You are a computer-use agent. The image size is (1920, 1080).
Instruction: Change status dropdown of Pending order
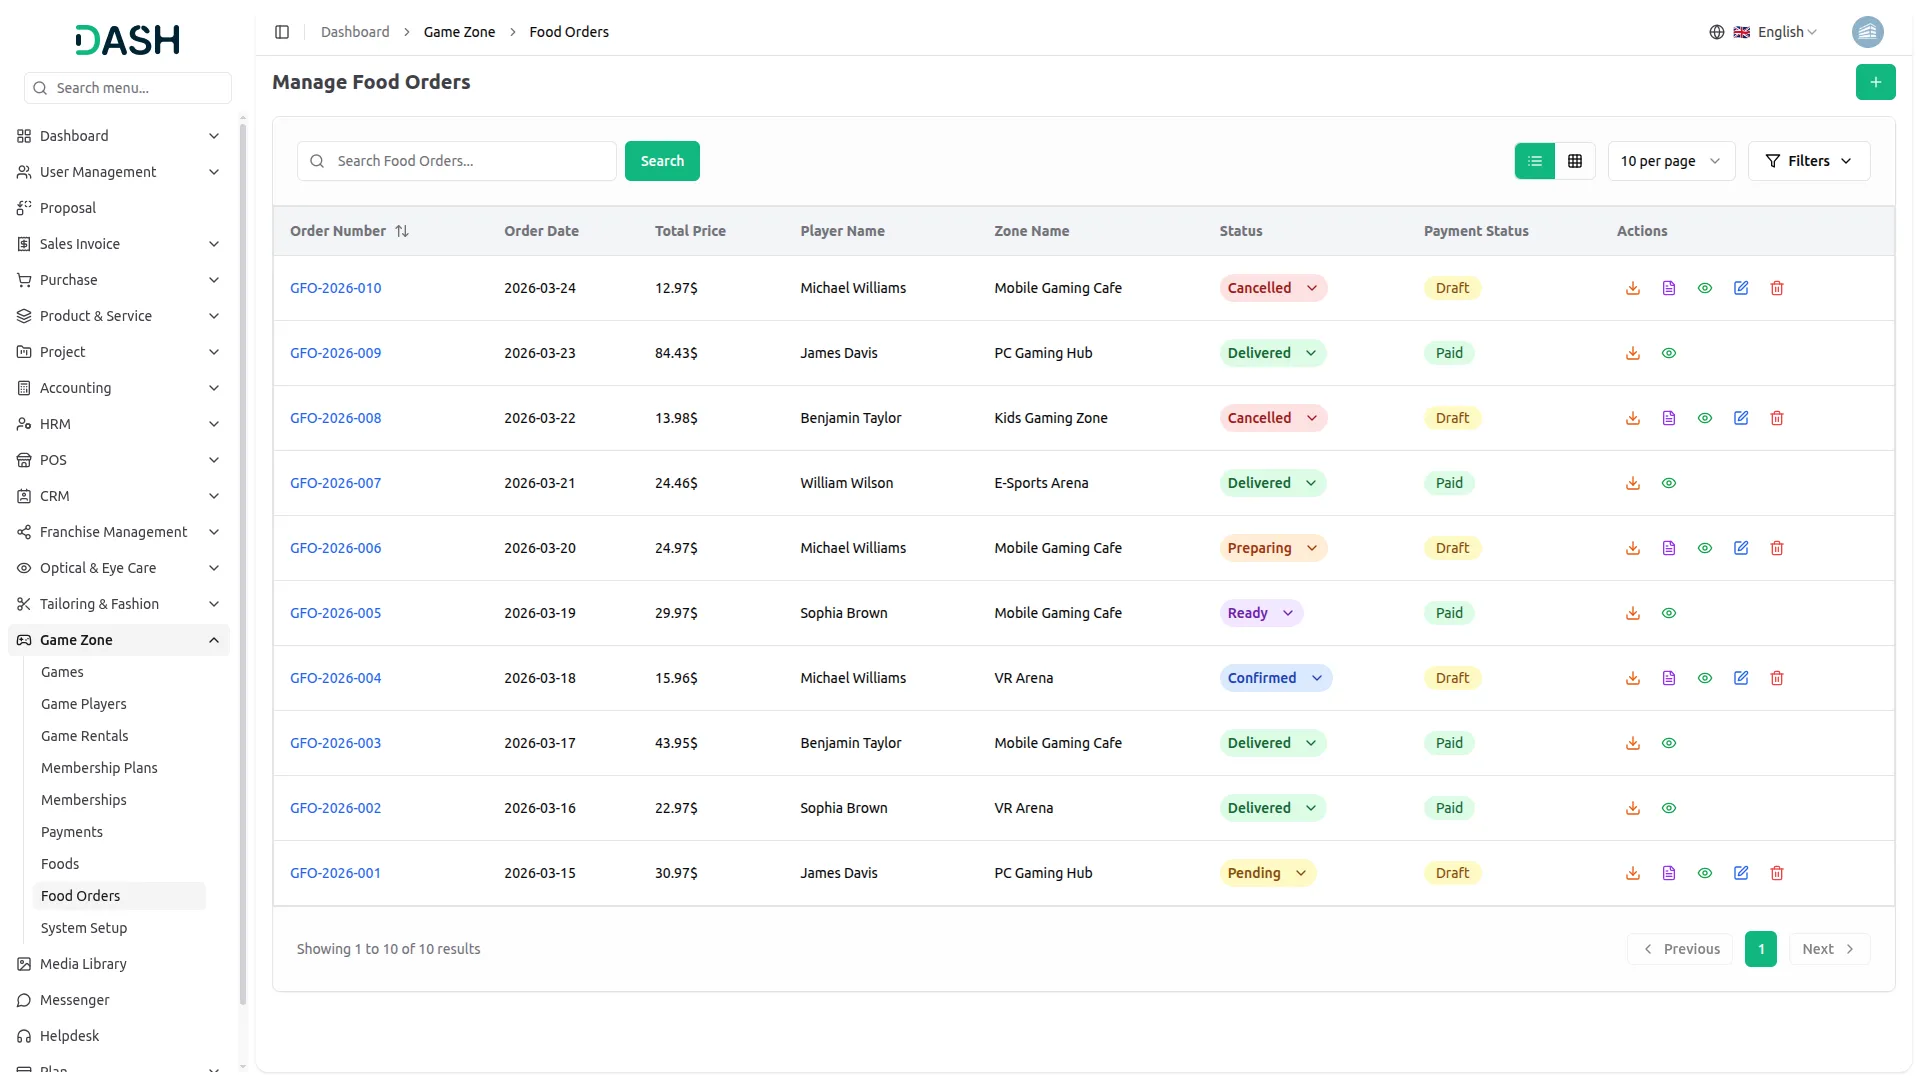coord(1267,873)
